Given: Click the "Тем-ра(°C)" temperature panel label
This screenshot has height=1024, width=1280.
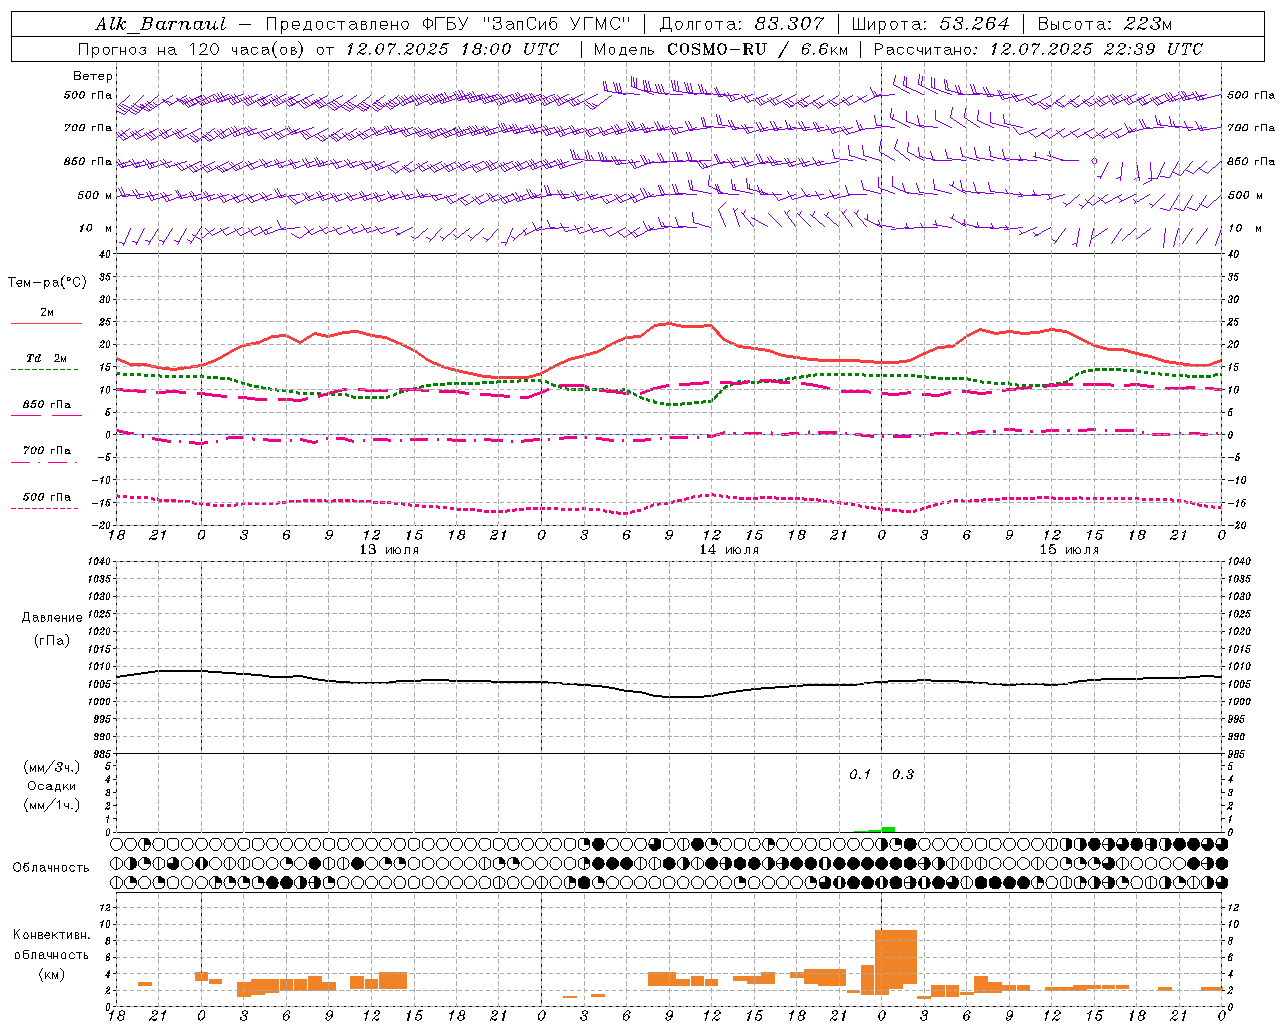Looking at the screenshot, I should 47,283.
